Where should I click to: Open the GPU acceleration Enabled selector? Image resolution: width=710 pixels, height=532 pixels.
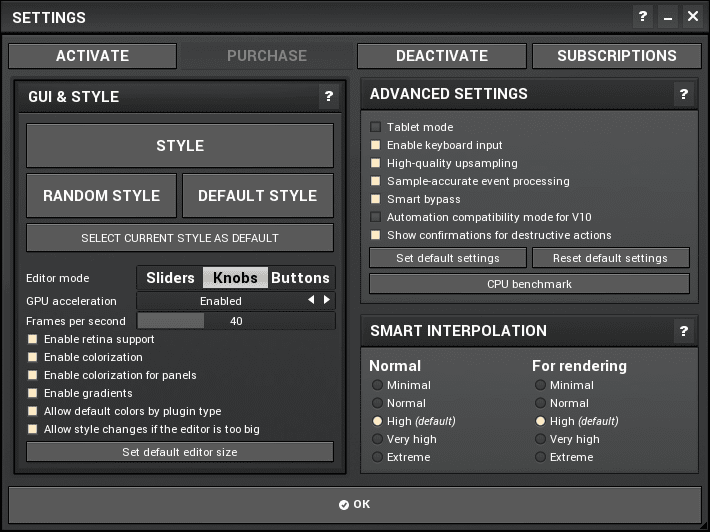pos(220,300)
